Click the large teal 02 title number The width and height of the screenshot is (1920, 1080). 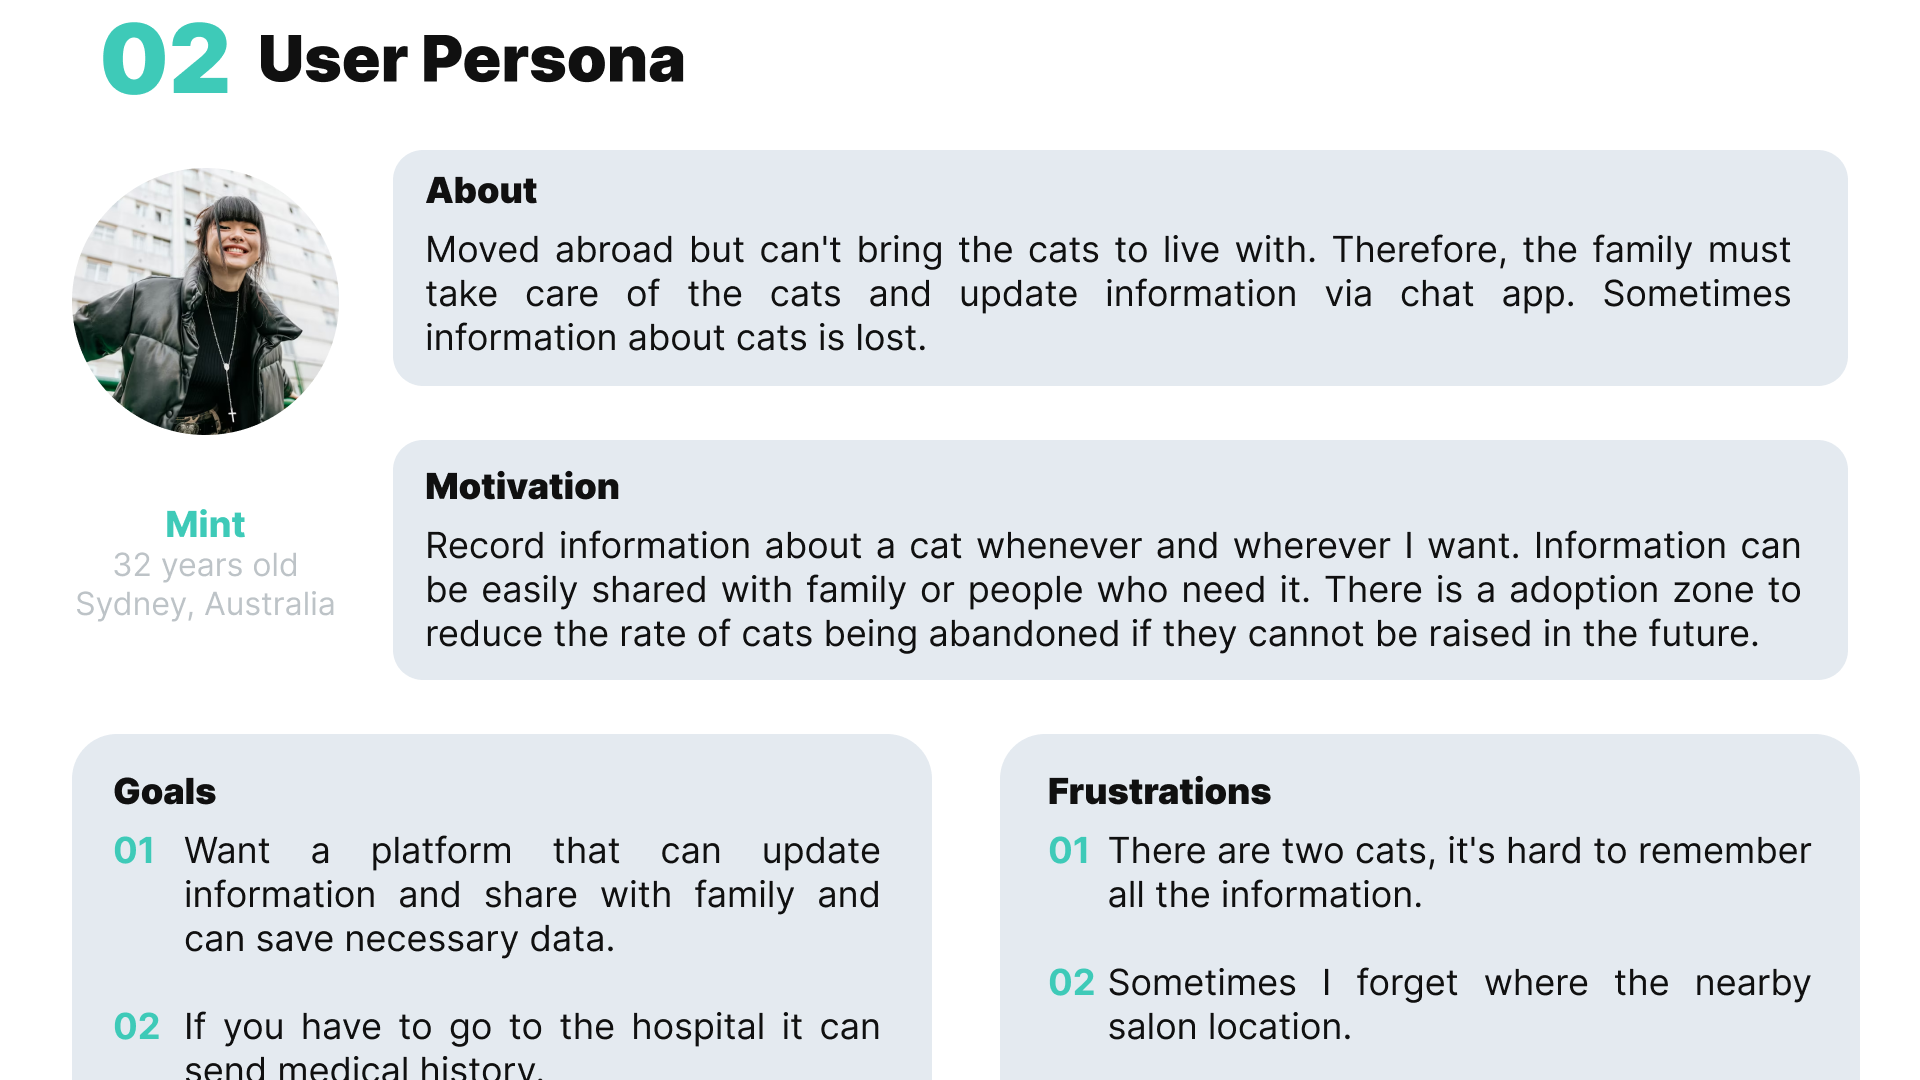point(165,61)
